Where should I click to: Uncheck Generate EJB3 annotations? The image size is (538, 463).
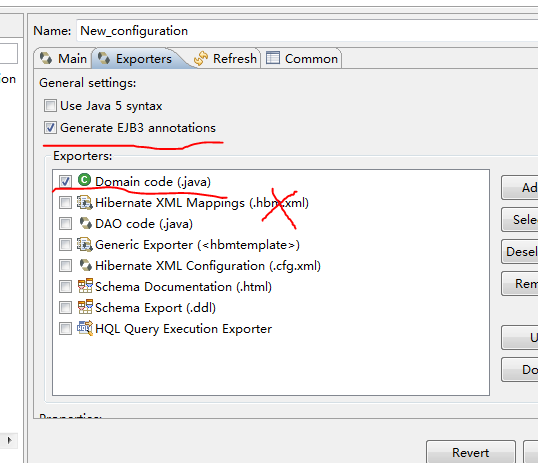point(50,128)
